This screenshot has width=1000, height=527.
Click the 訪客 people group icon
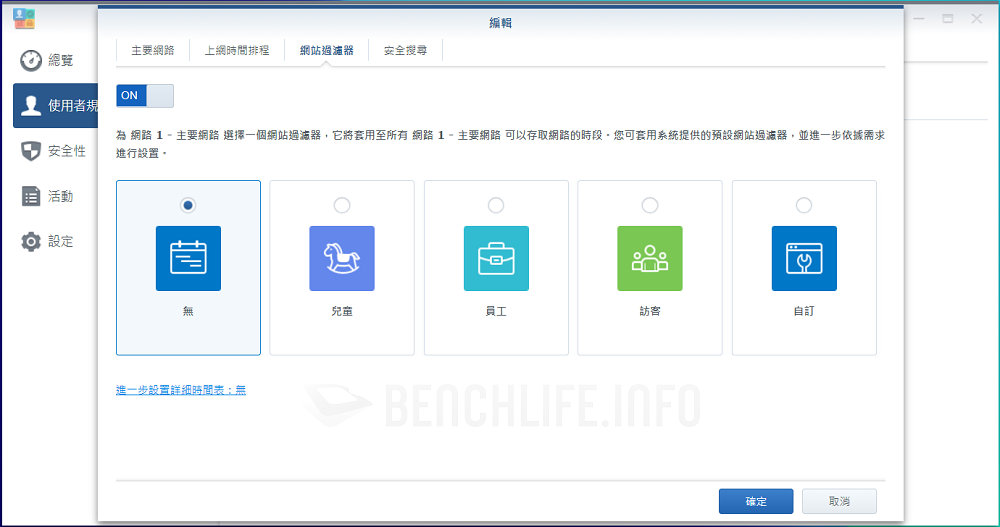point(650,258)
